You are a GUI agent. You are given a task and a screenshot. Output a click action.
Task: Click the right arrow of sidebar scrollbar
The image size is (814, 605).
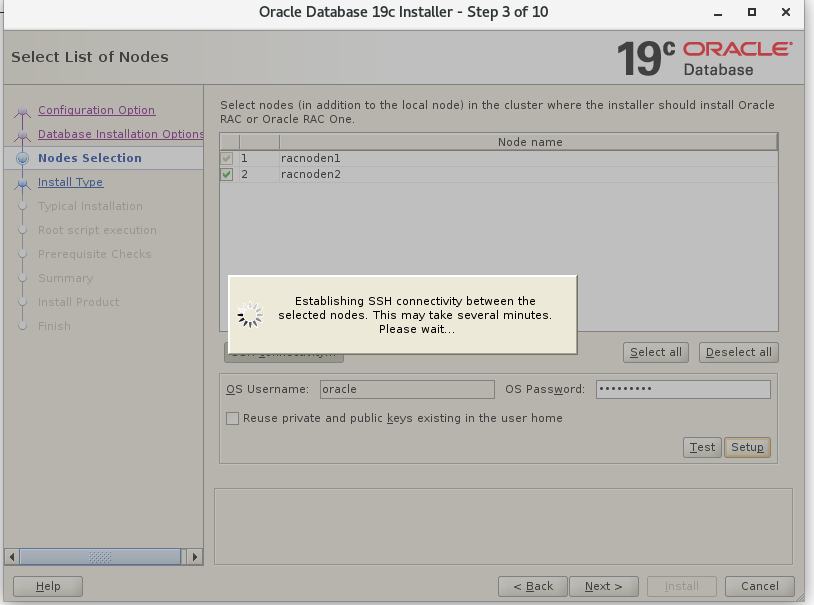(x=195, y=557)
